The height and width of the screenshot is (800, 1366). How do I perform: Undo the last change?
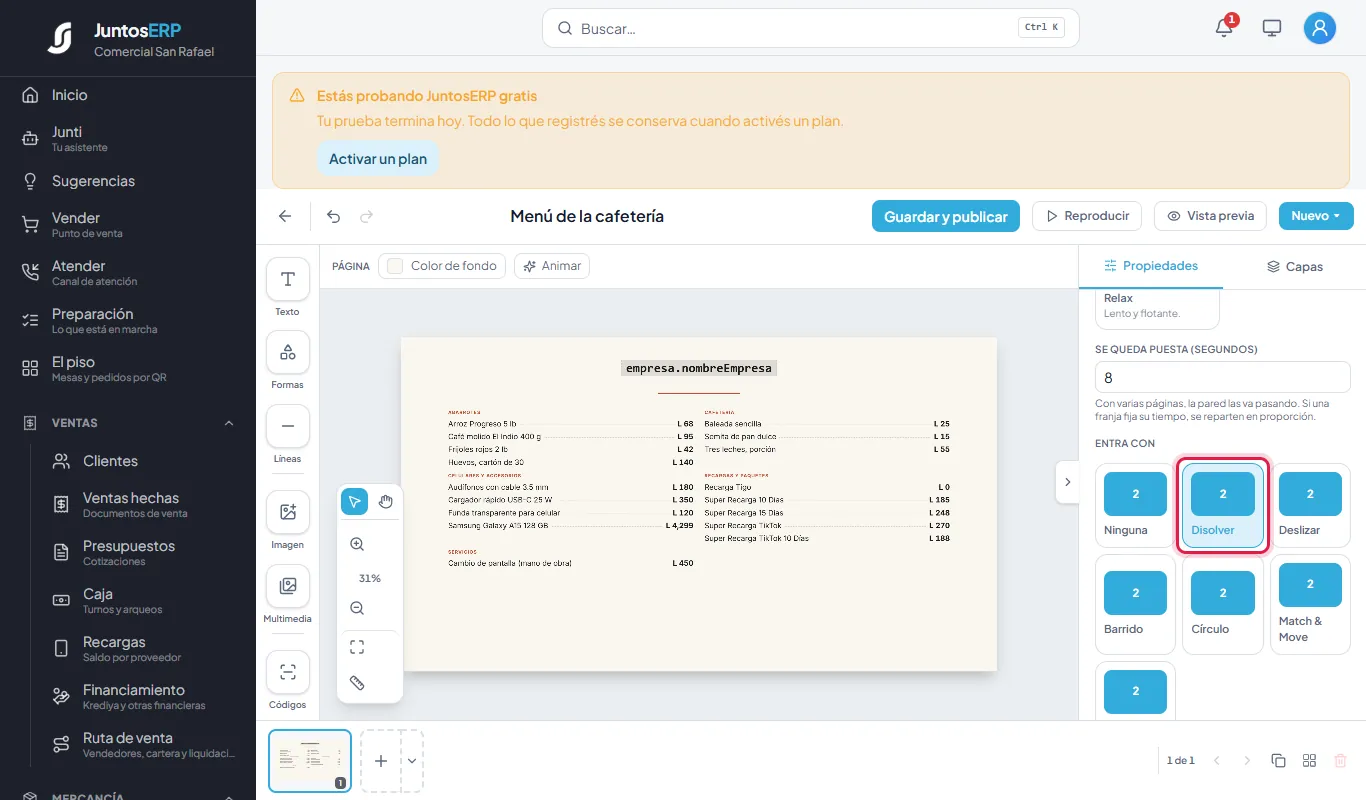click(x=334, y=216)
